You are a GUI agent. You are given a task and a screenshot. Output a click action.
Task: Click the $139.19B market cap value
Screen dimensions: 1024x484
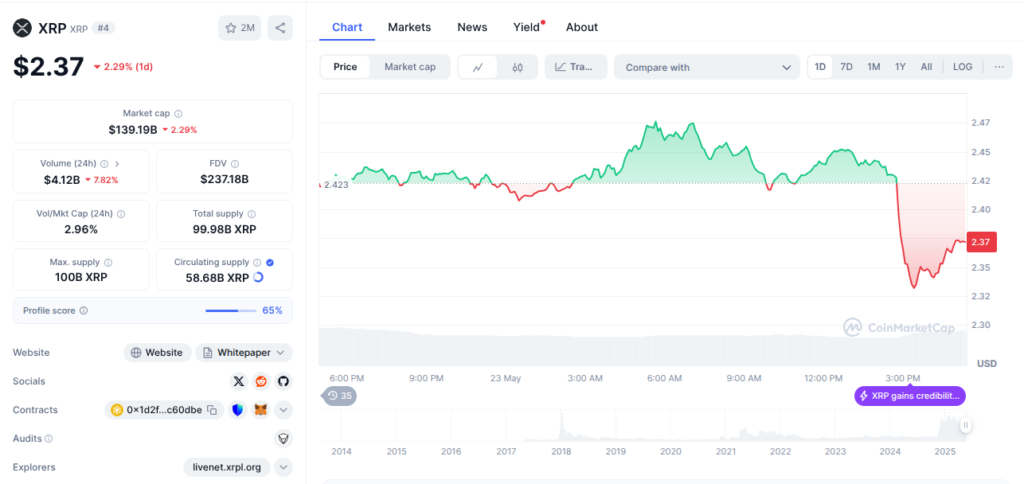pos(133,130)
